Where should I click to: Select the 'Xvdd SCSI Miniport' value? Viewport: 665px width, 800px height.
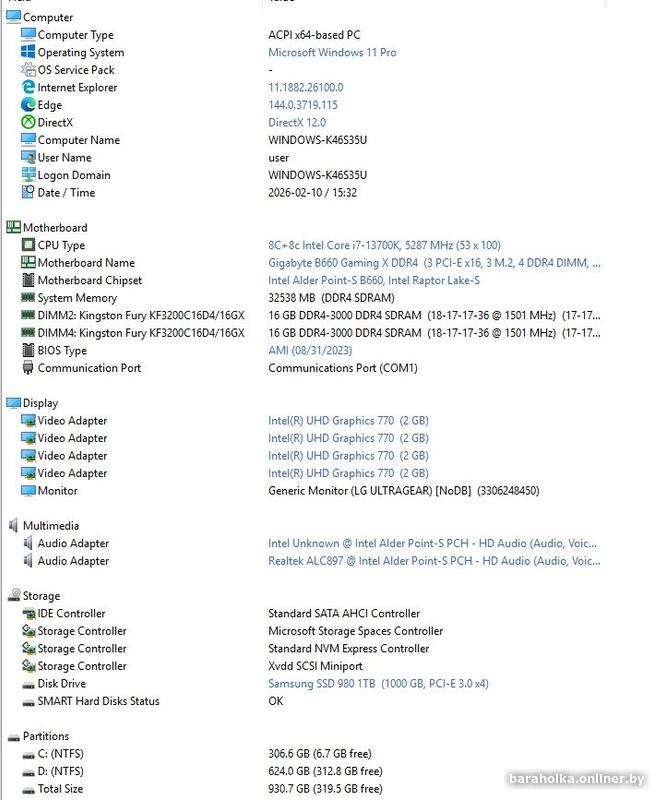pyautogui.click(x=315, y=665)
